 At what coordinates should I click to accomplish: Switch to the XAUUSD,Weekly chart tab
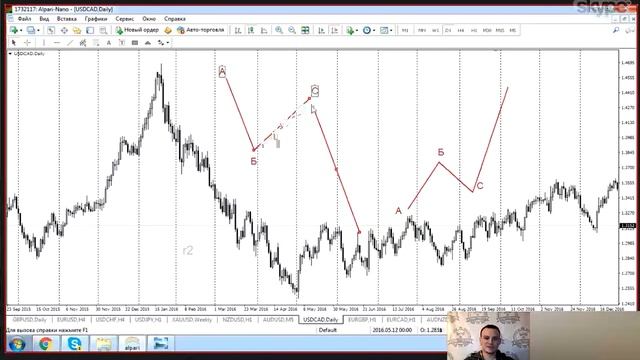(x=192, y=320)
